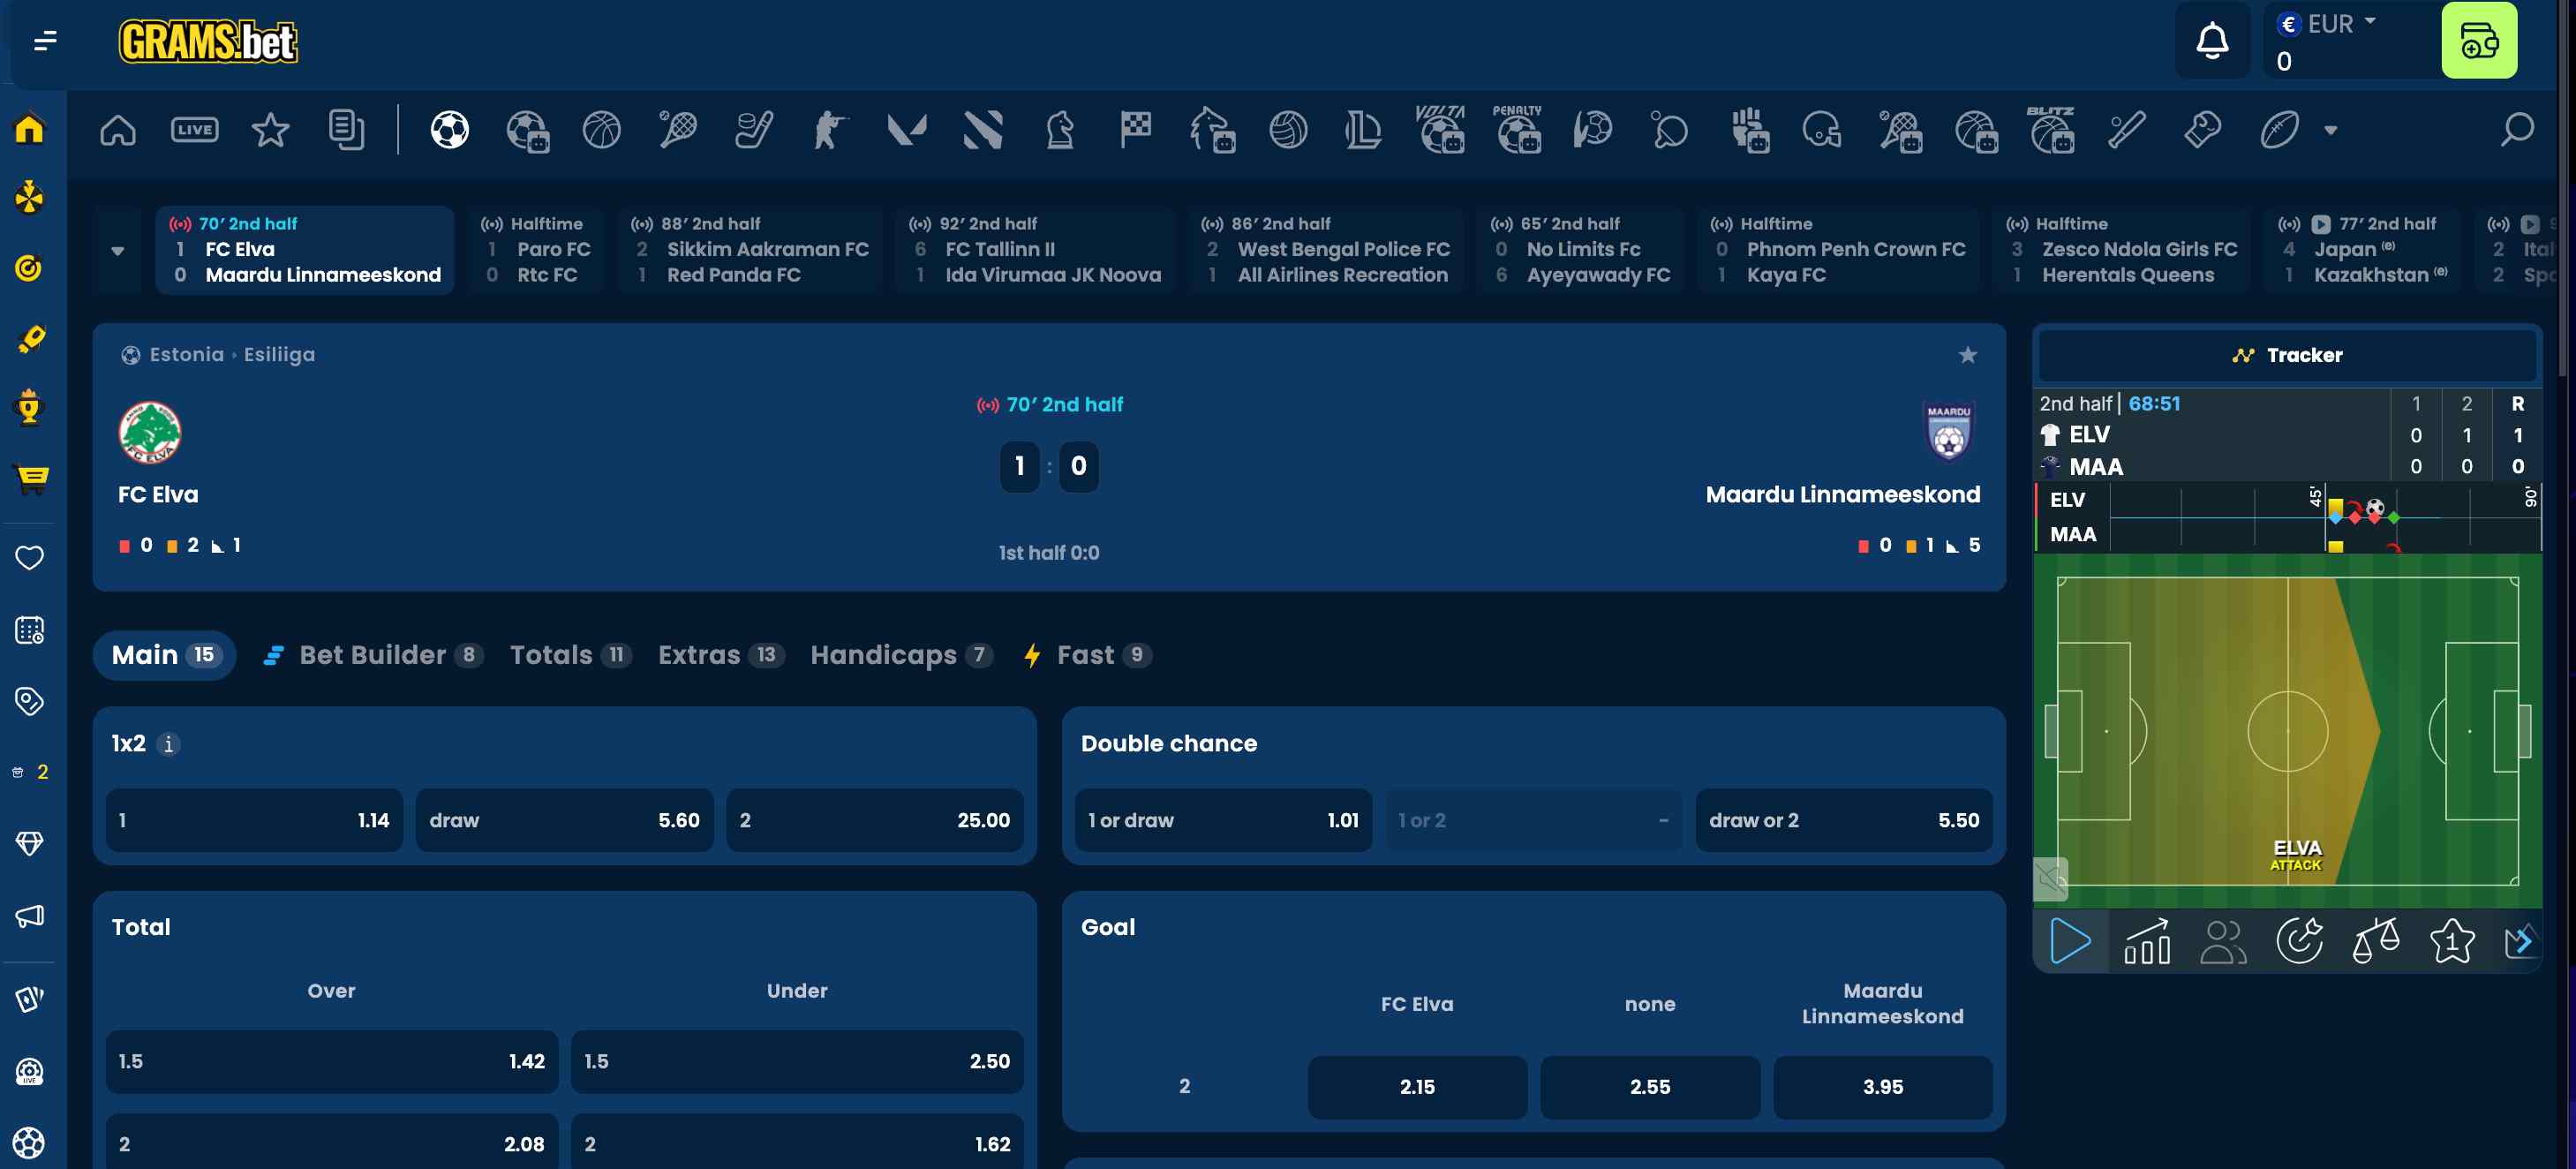2576x1169 pixels.
Task: Select the Ice Hockey sport icon
Action: pyautogui.click(x=753, y=130)
